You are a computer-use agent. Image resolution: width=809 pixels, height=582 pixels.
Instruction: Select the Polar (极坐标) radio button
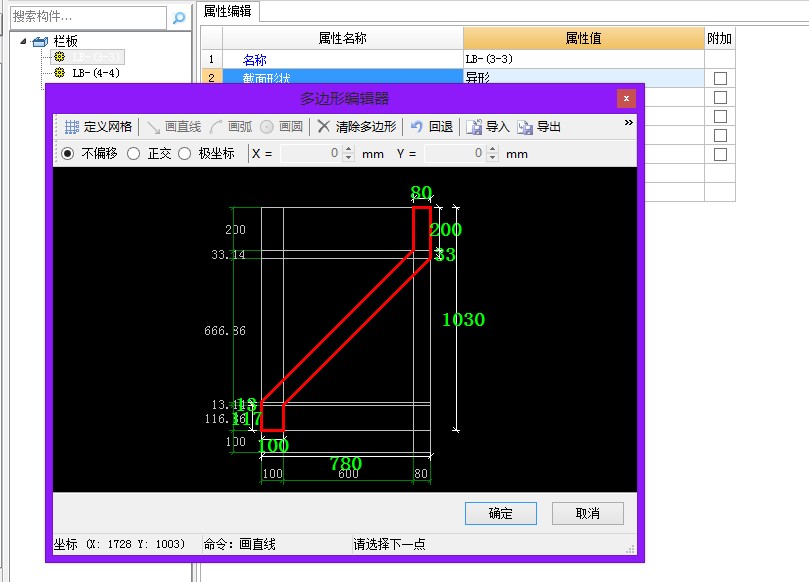(x=185, y=154)
